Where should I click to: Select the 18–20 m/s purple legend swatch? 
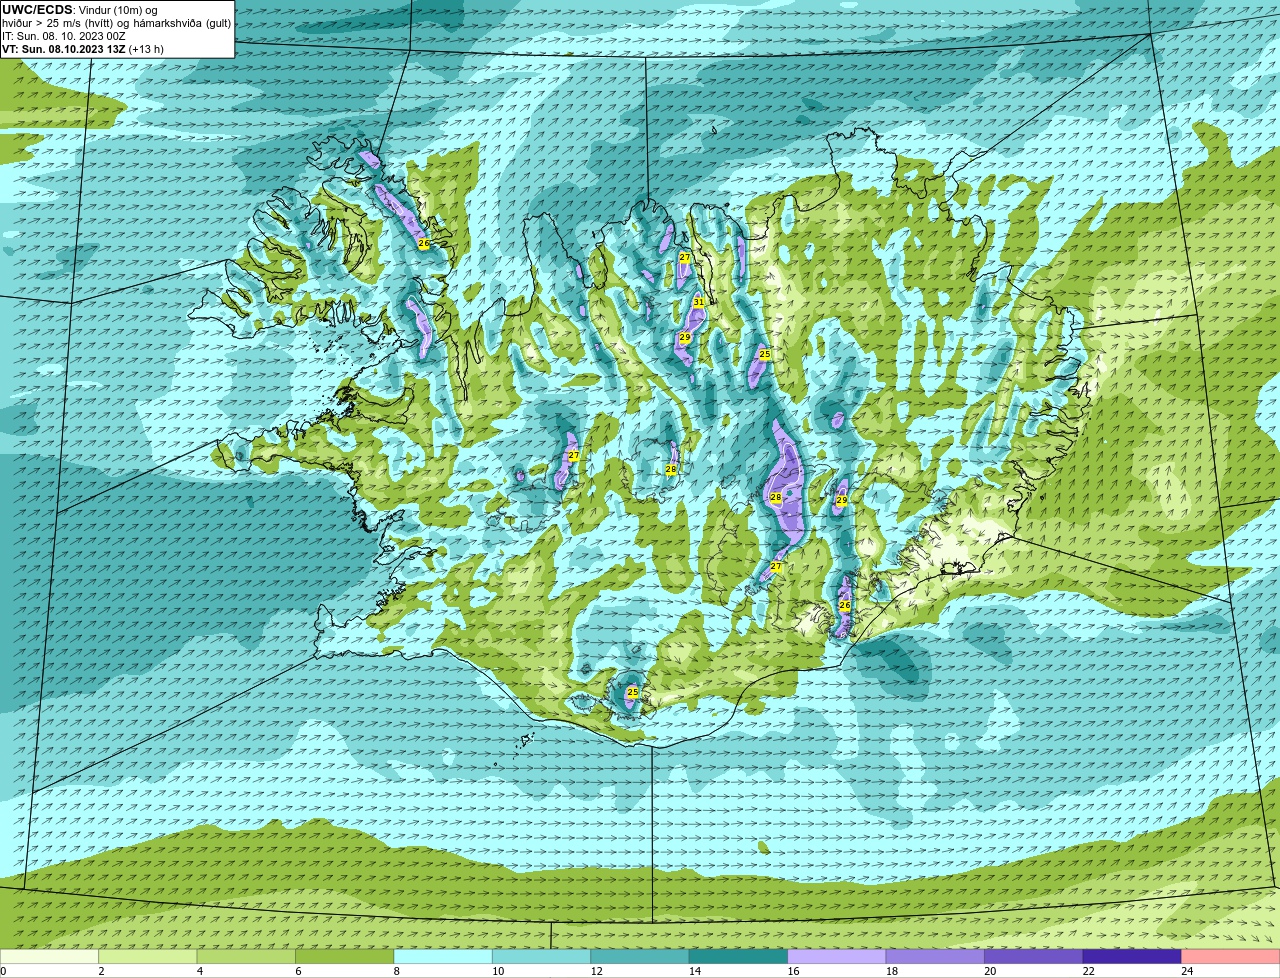[936, 956]
